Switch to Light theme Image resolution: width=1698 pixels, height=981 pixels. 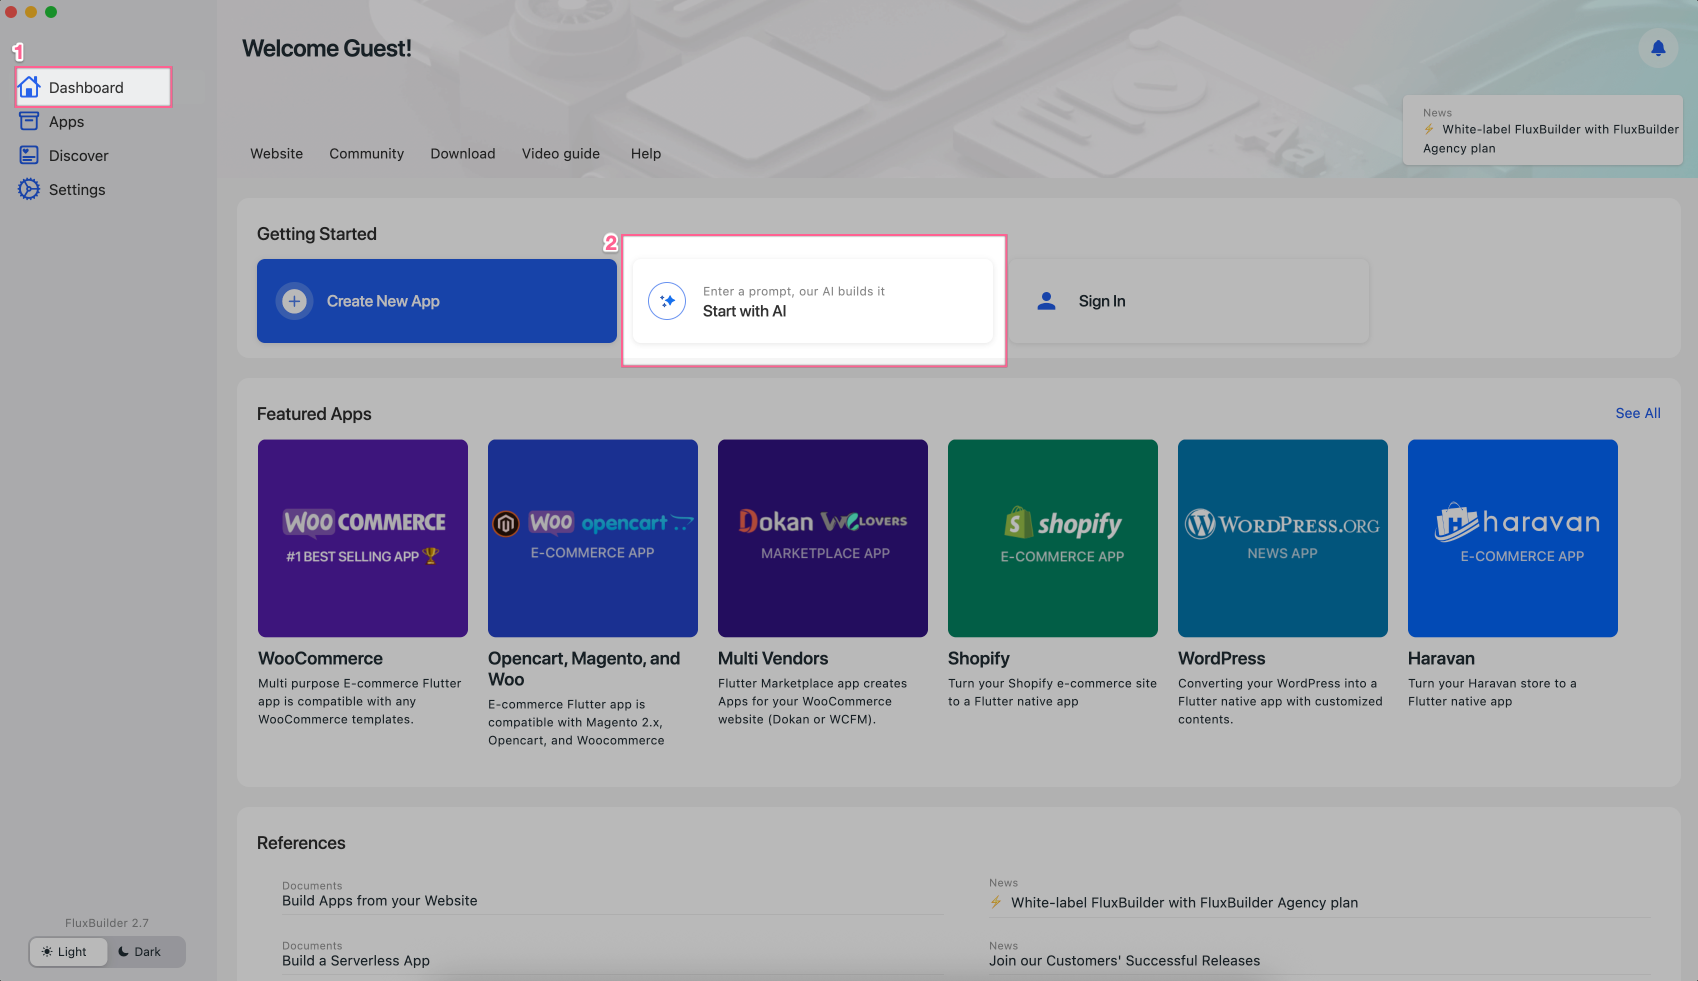[68, 952]
